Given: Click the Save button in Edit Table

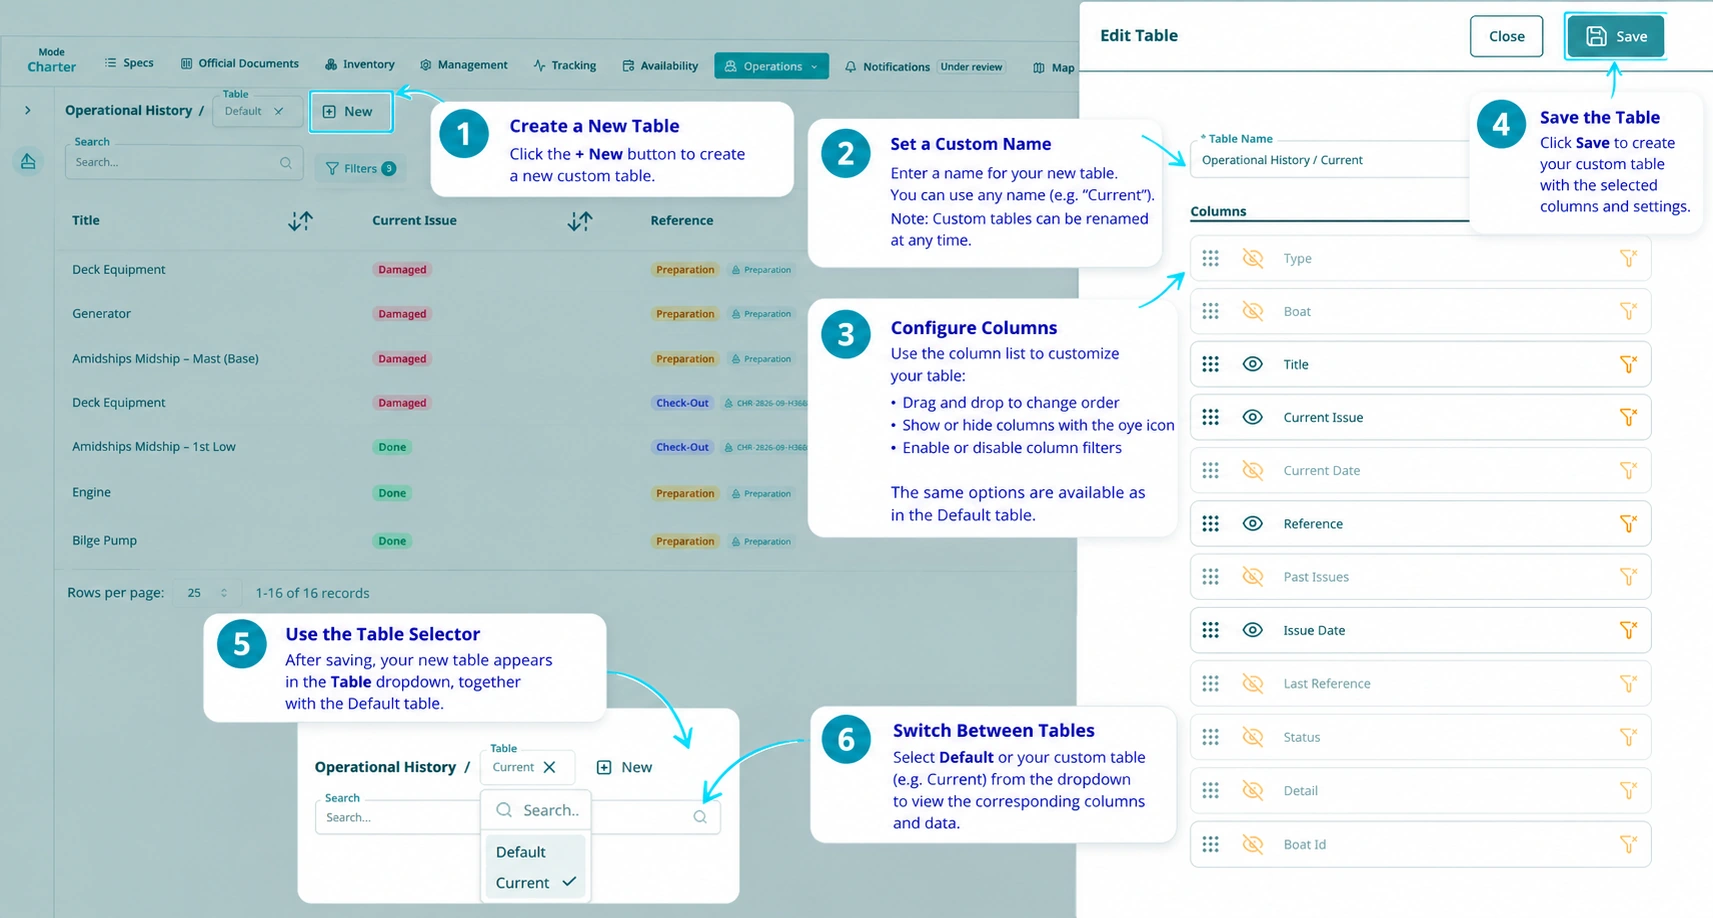Looking at the screenshot, I should coord(1615,37).
